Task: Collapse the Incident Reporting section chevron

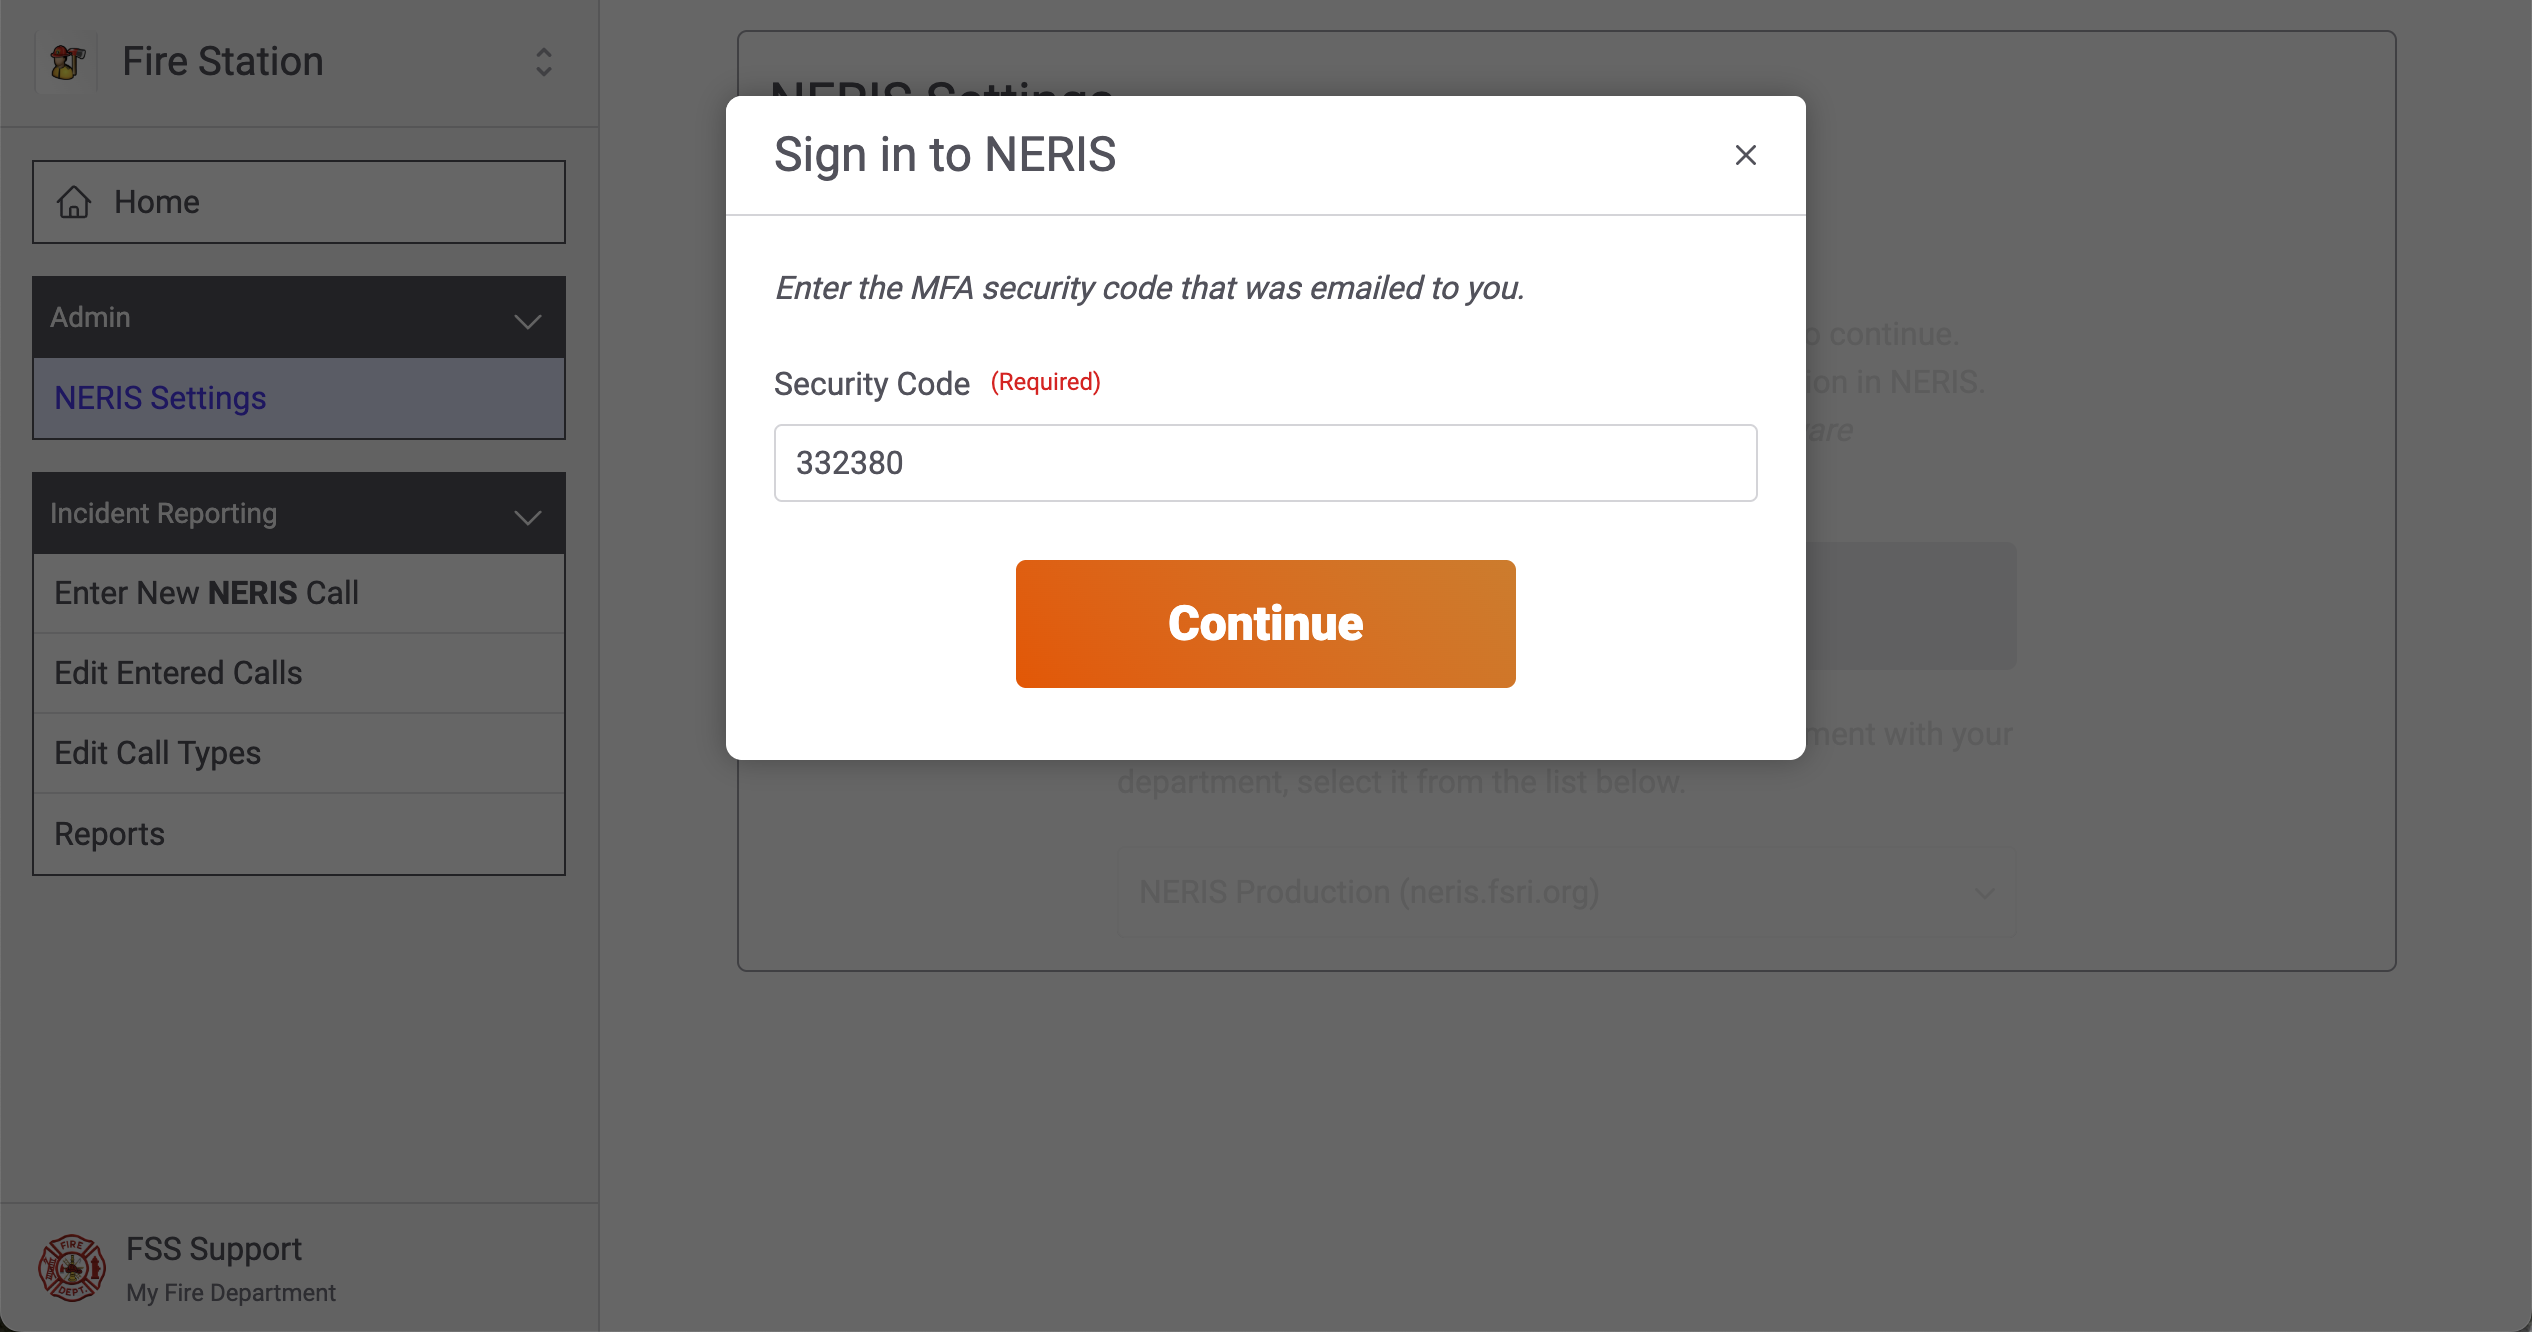Action: pyautogui.click(x=527, y=516)
